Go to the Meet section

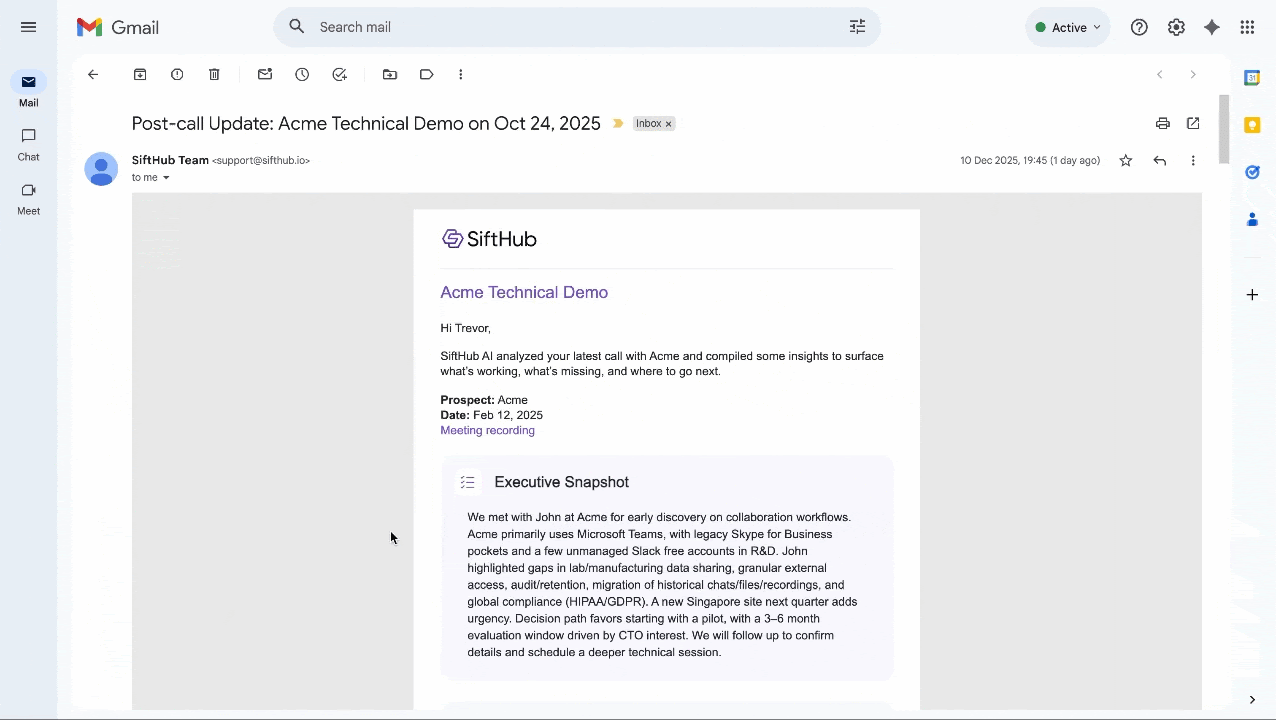tap(28, 198)
